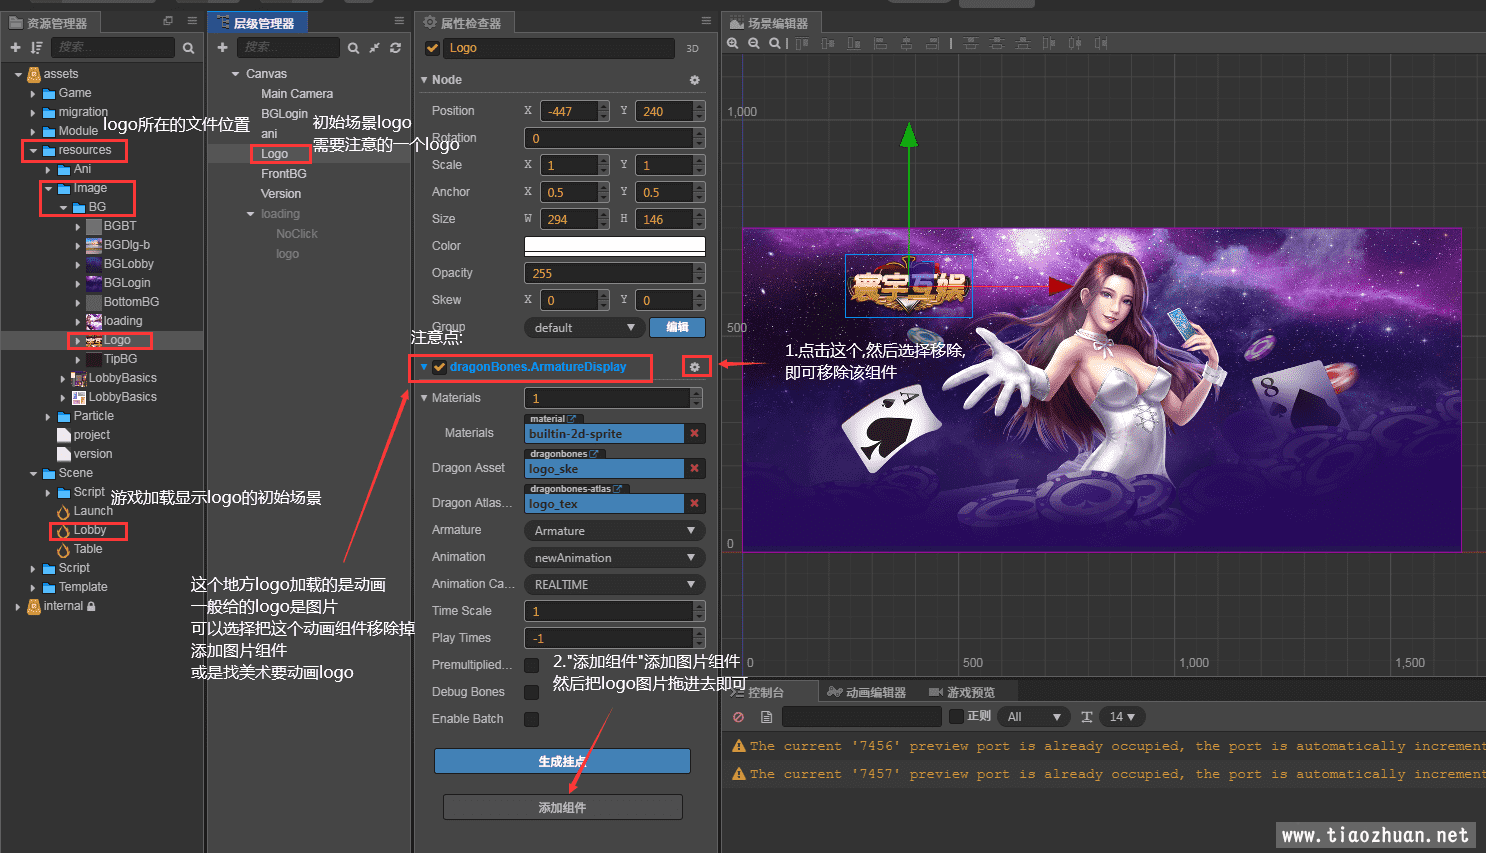Viewport: 1486px width, 853px height.
Task: Click the collapse all nodes icon in the hierarchy
Action: point(374,47)
